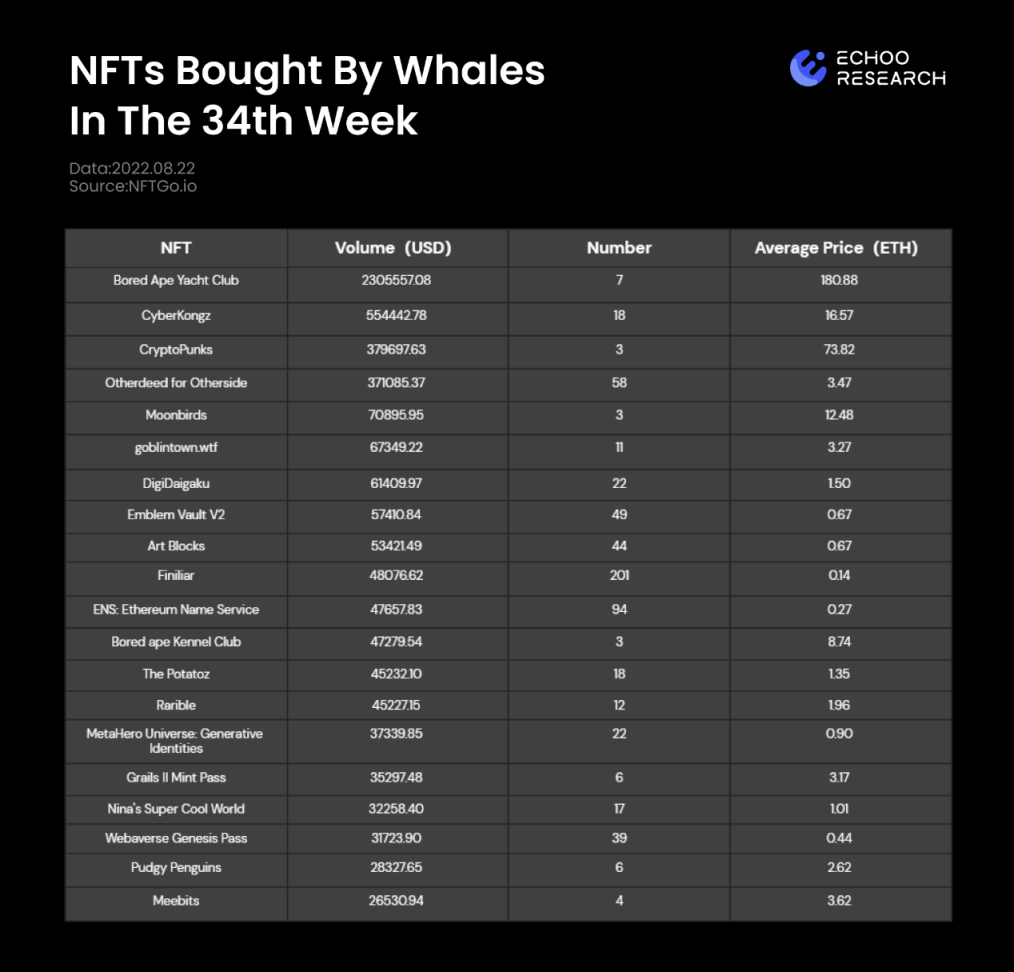Select the Pudgy Penguins row name
Viewport: 1014px width, 972px height.
[x=176, y=868]
